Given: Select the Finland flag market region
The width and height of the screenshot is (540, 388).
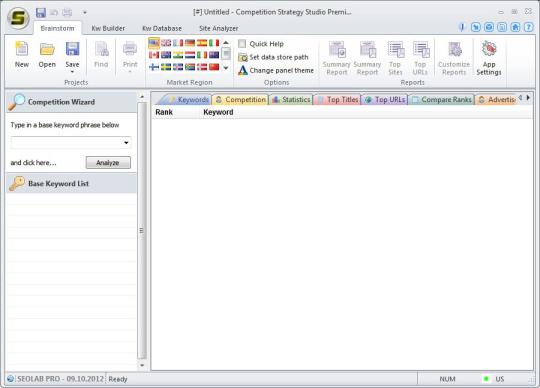Looking at the screenshot, I should pos(154,67).
